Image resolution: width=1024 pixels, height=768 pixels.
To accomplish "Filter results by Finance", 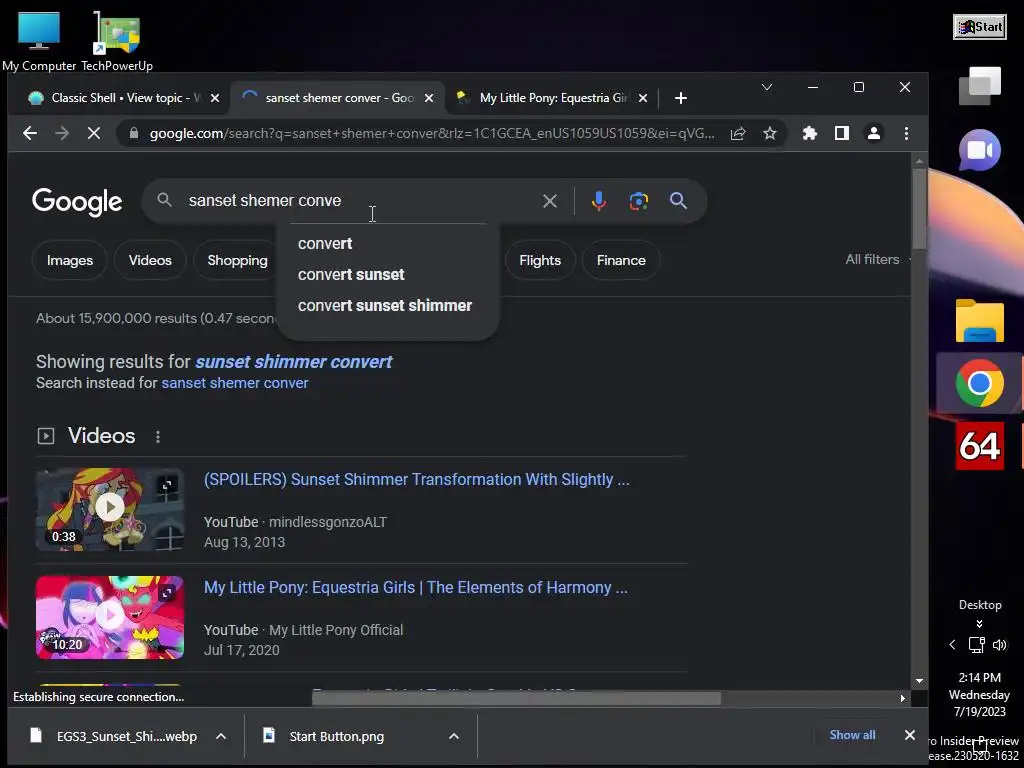I will pyautogui.click(x=621, y=261).
